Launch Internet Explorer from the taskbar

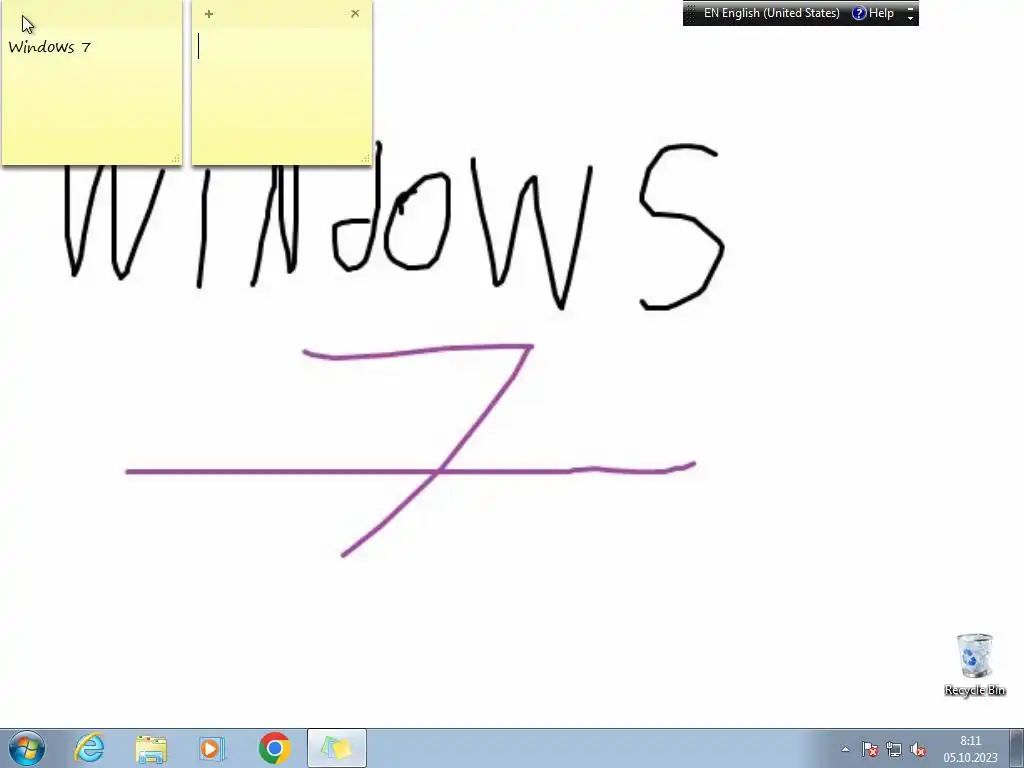(x=89, y=748)
